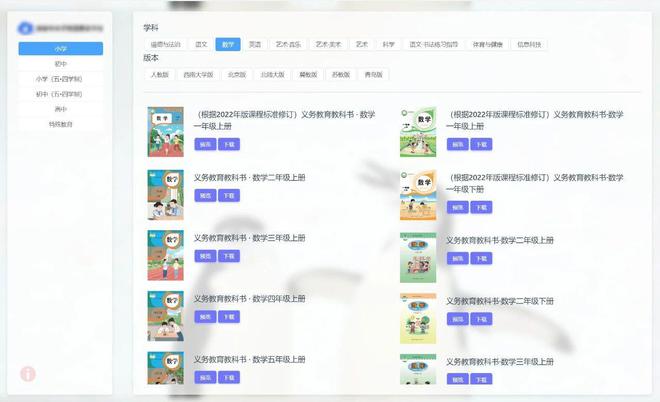Select the 体育与健康 subject

click(488, 44)
